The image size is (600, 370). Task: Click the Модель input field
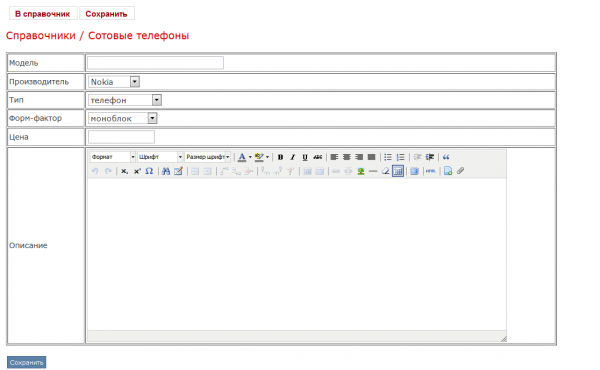coord(155,63)
